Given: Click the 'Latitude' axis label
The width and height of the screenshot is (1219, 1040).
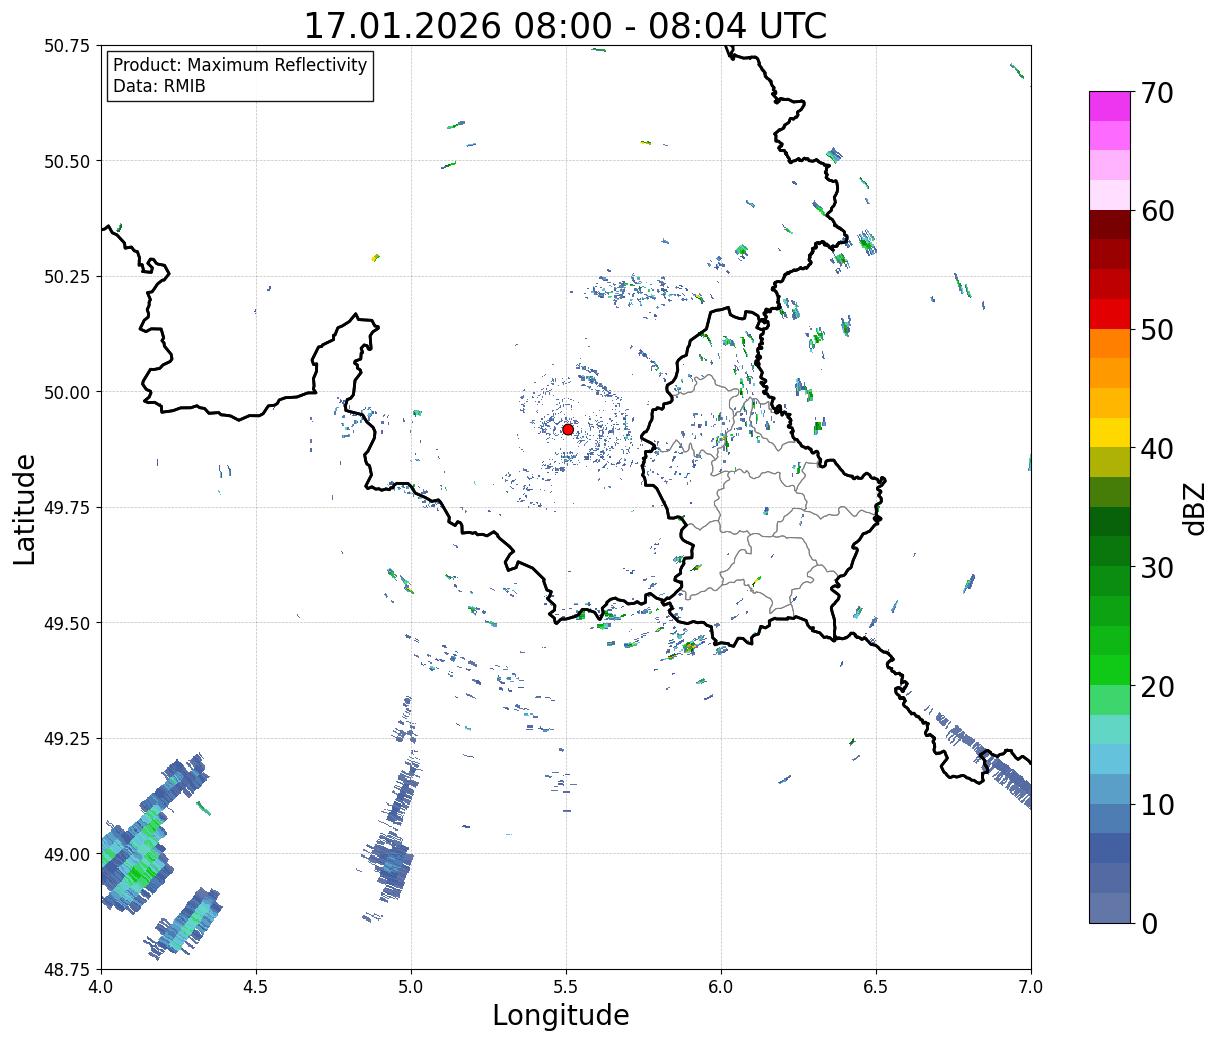Looking at the screenshot, I should click(25, 508).
